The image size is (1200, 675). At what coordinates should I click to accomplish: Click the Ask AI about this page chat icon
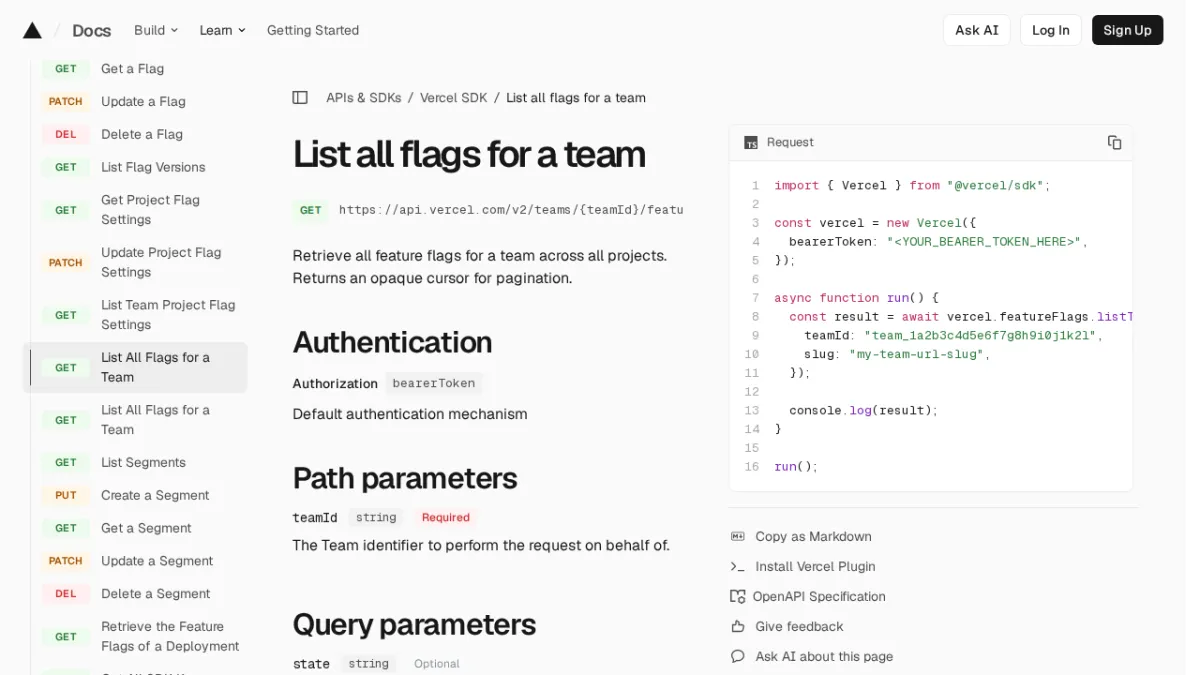[x=738, y=657]
